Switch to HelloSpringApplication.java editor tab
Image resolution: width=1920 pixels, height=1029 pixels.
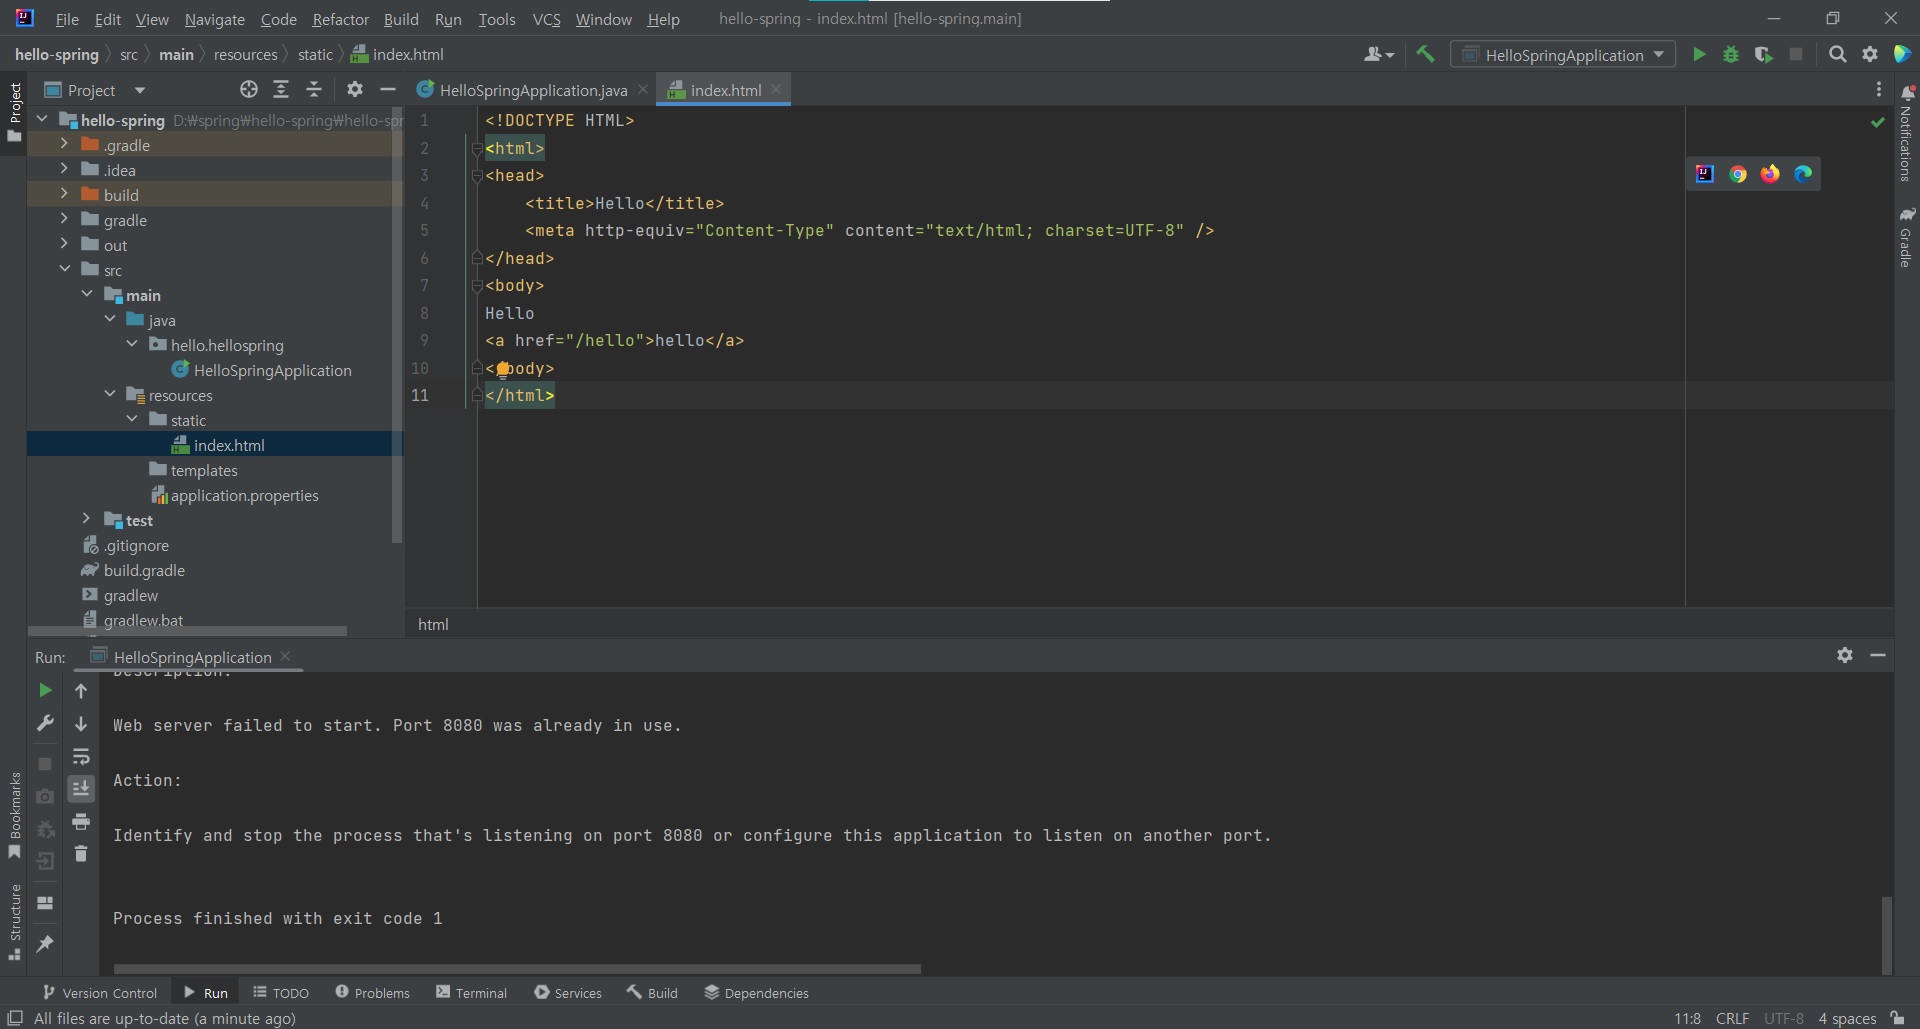[x=532, y=90]
